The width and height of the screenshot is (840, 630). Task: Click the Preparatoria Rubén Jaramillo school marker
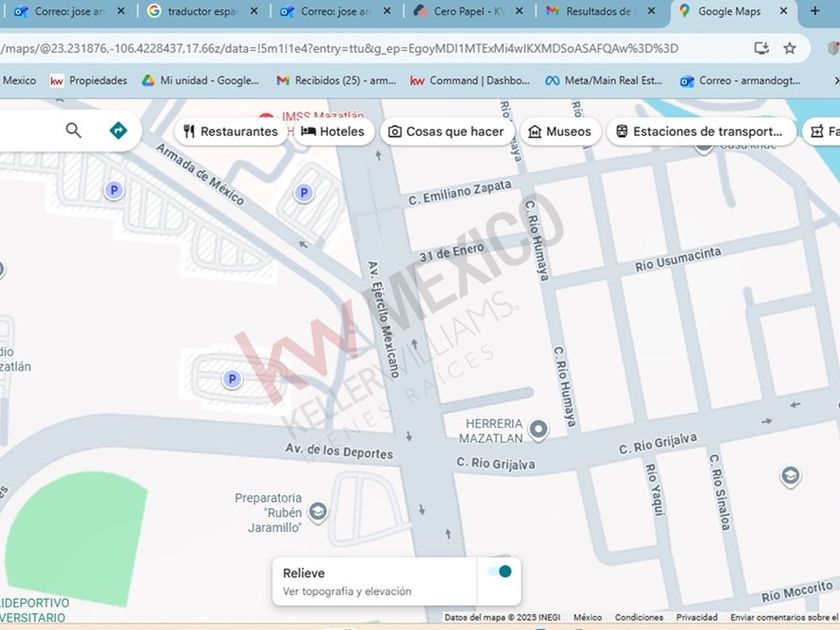(x=318, y=513)
